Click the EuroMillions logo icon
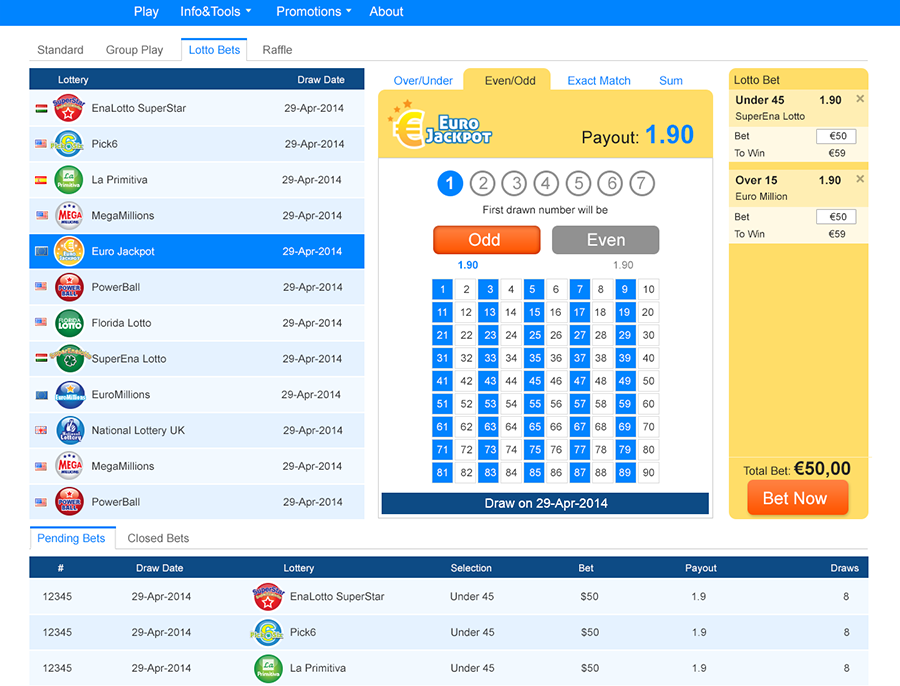The height and width of the screenshot is (686, 900). [x=68, y=395]
